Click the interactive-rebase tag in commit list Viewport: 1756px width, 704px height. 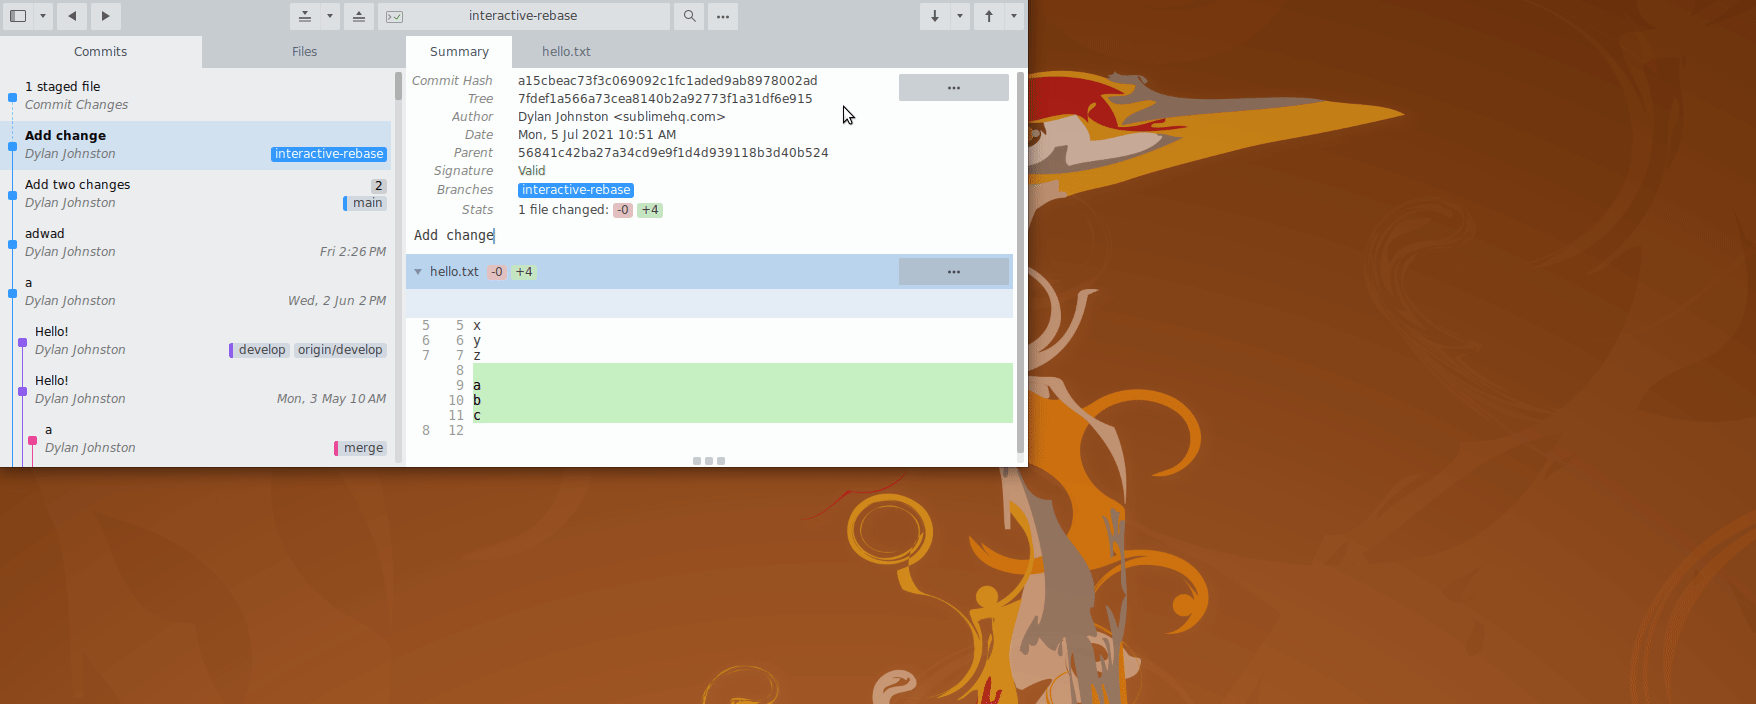[329, 154]
